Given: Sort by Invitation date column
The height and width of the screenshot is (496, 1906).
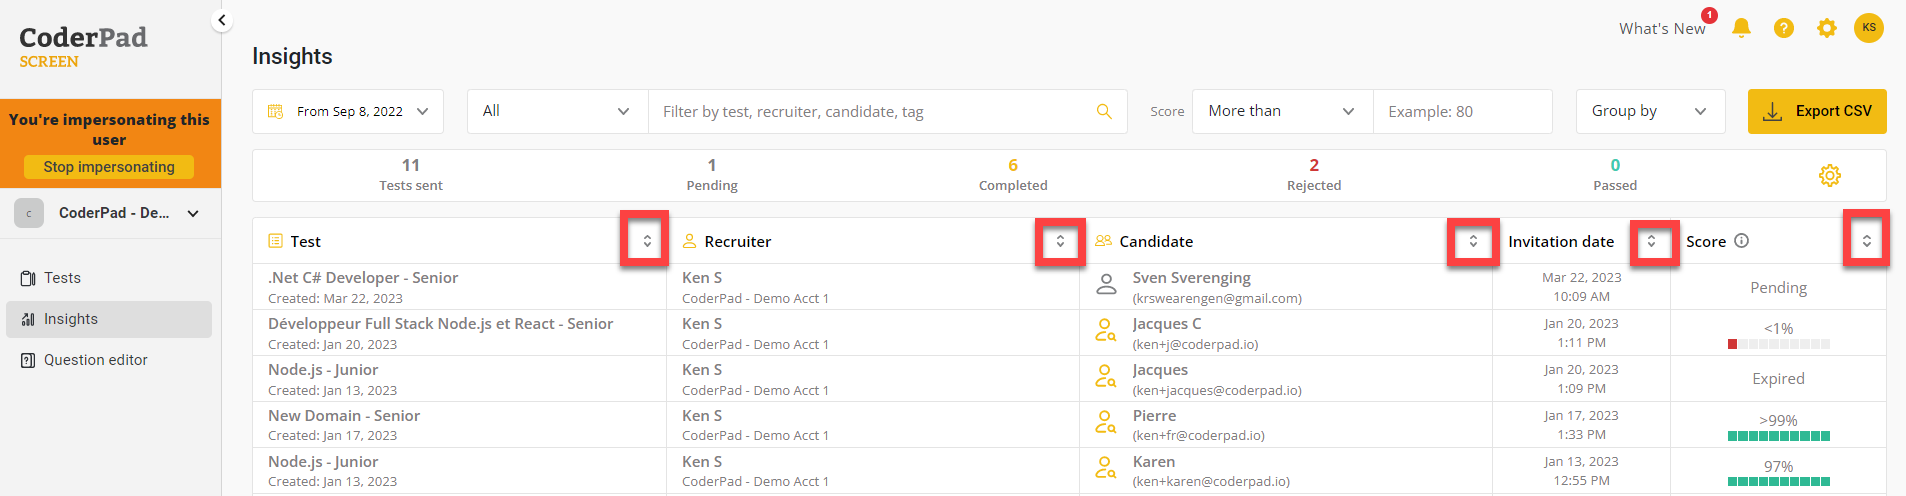Looking at the screenshot, I should click(x=1651, y=241).
